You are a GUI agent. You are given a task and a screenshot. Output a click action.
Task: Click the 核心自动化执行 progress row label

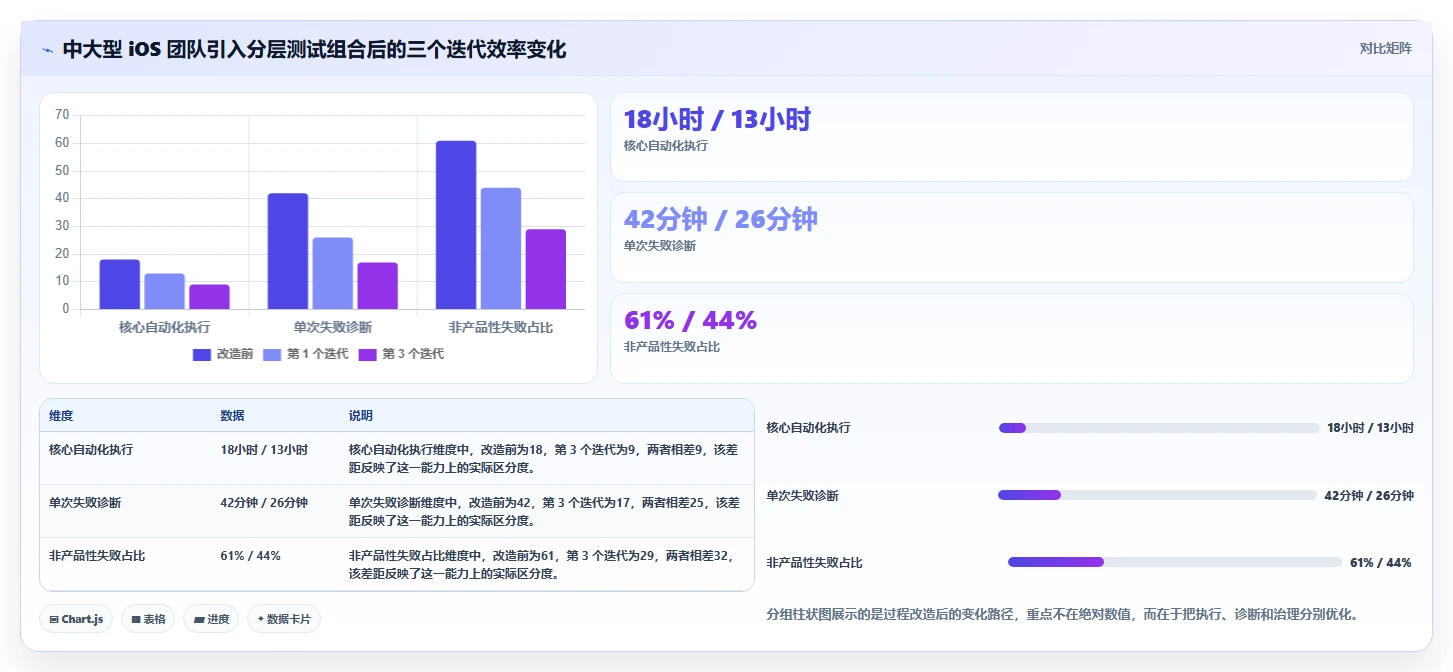pyautogui.click(x=809, y=428)
